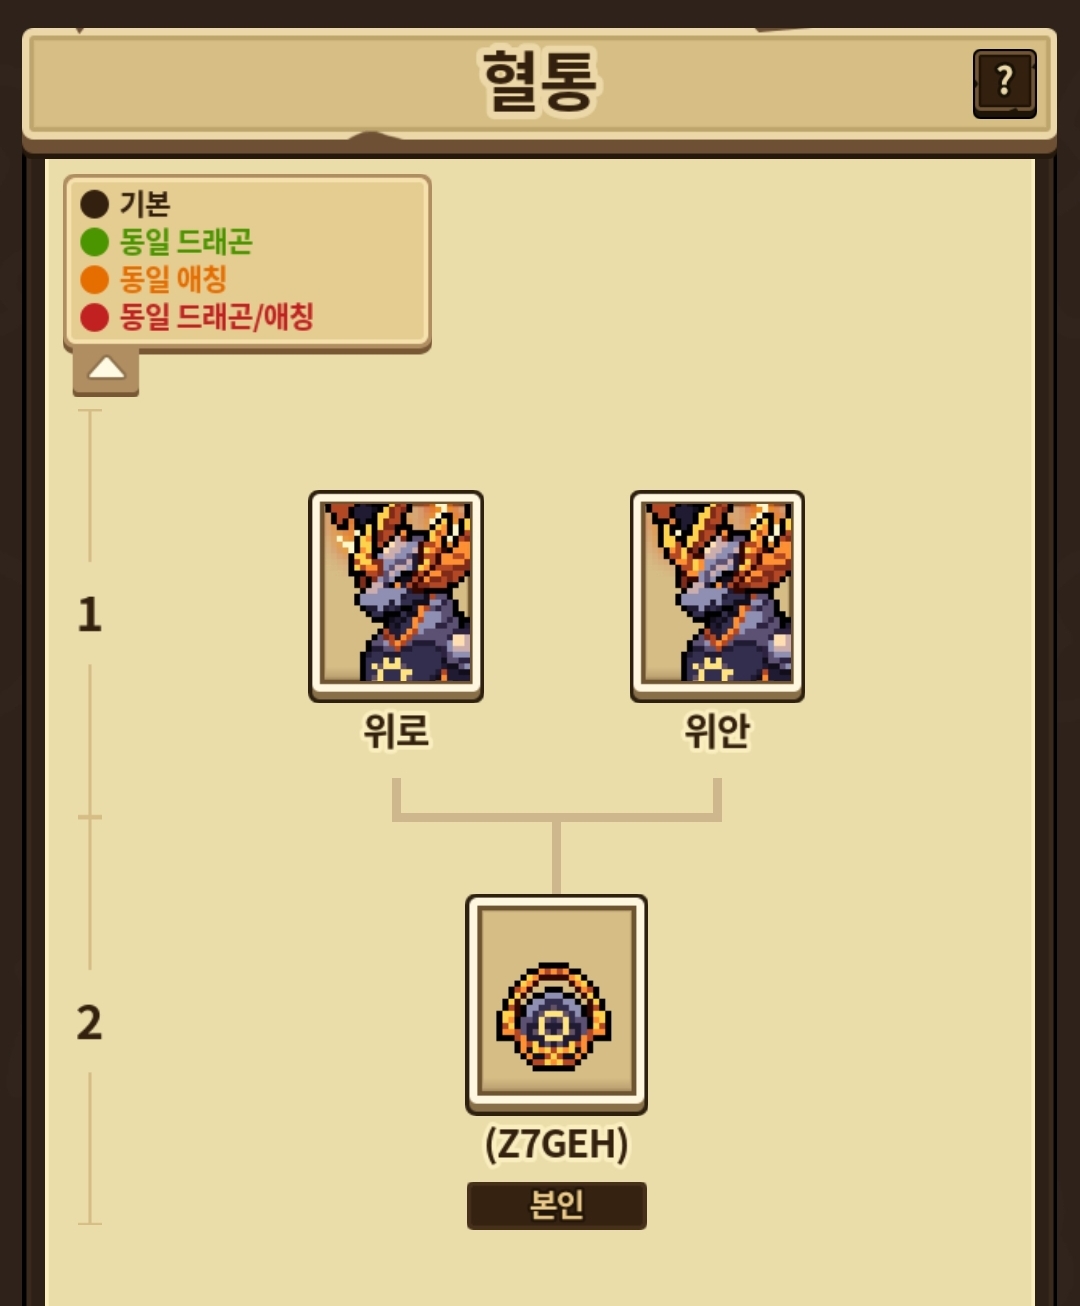Select generation 1 marker on timeline

[x=90, y=613]
